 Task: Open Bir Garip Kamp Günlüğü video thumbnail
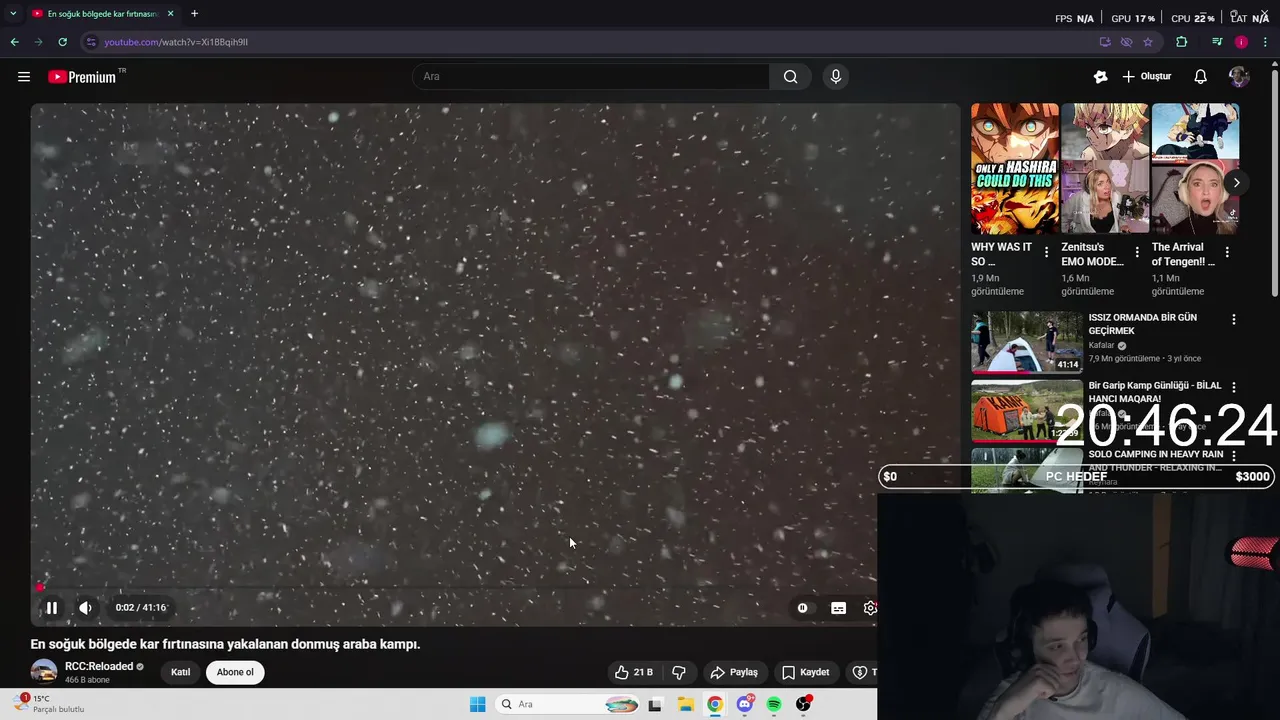pos(1026,411)
